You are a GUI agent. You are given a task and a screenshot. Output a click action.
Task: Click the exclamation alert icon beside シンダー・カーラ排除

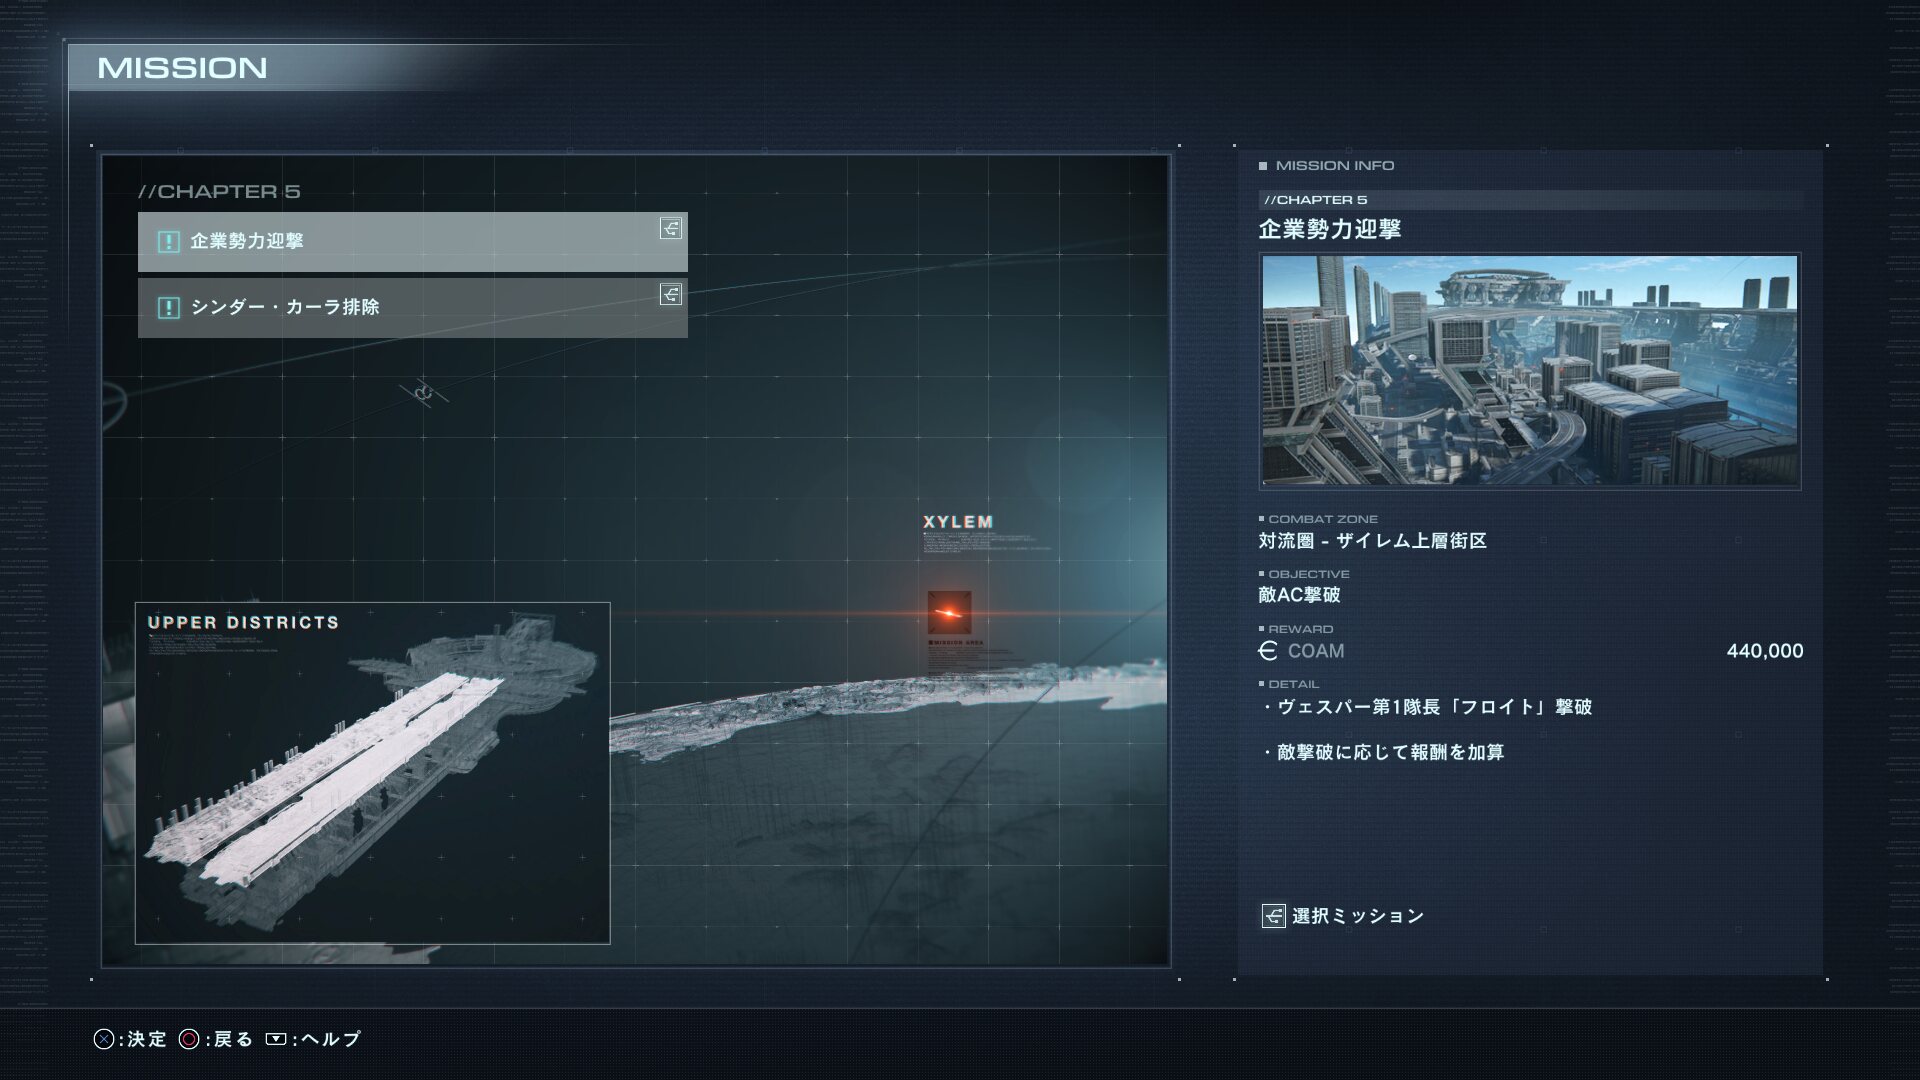click(x=168, y=308)
